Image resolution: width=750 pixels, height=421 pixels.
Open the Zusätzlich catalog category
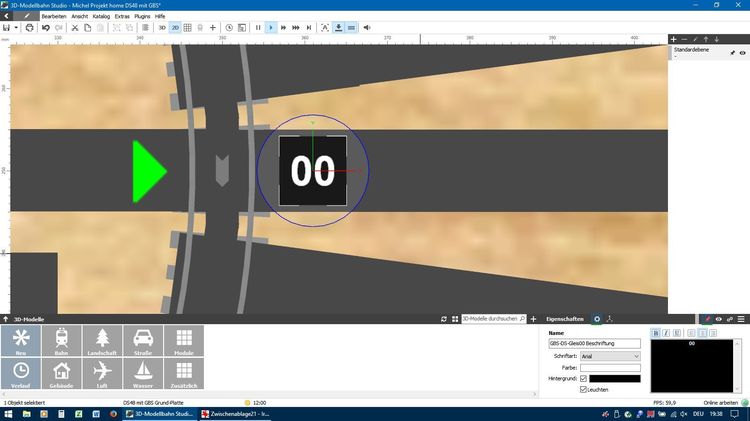[x=184, y=373]
